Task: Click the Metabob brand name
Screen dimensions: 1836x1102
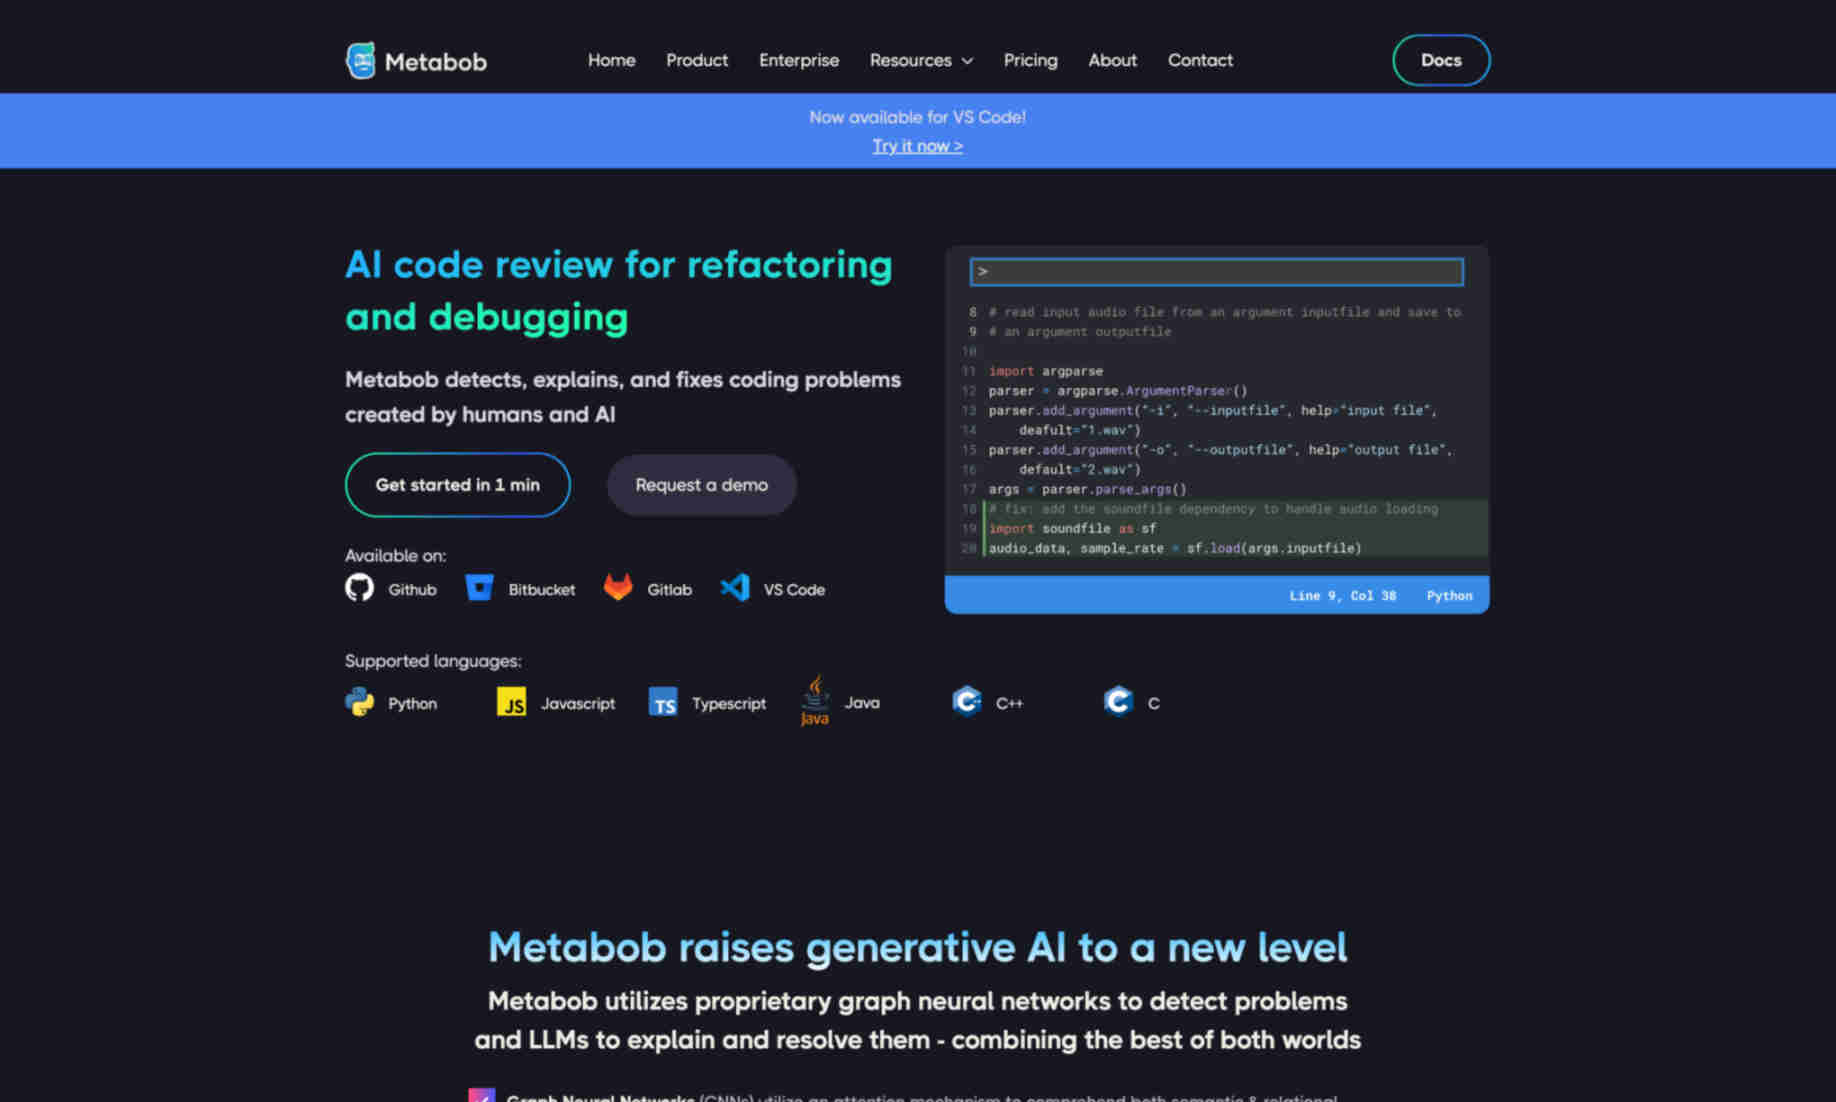Action: (x=436, y=62)
